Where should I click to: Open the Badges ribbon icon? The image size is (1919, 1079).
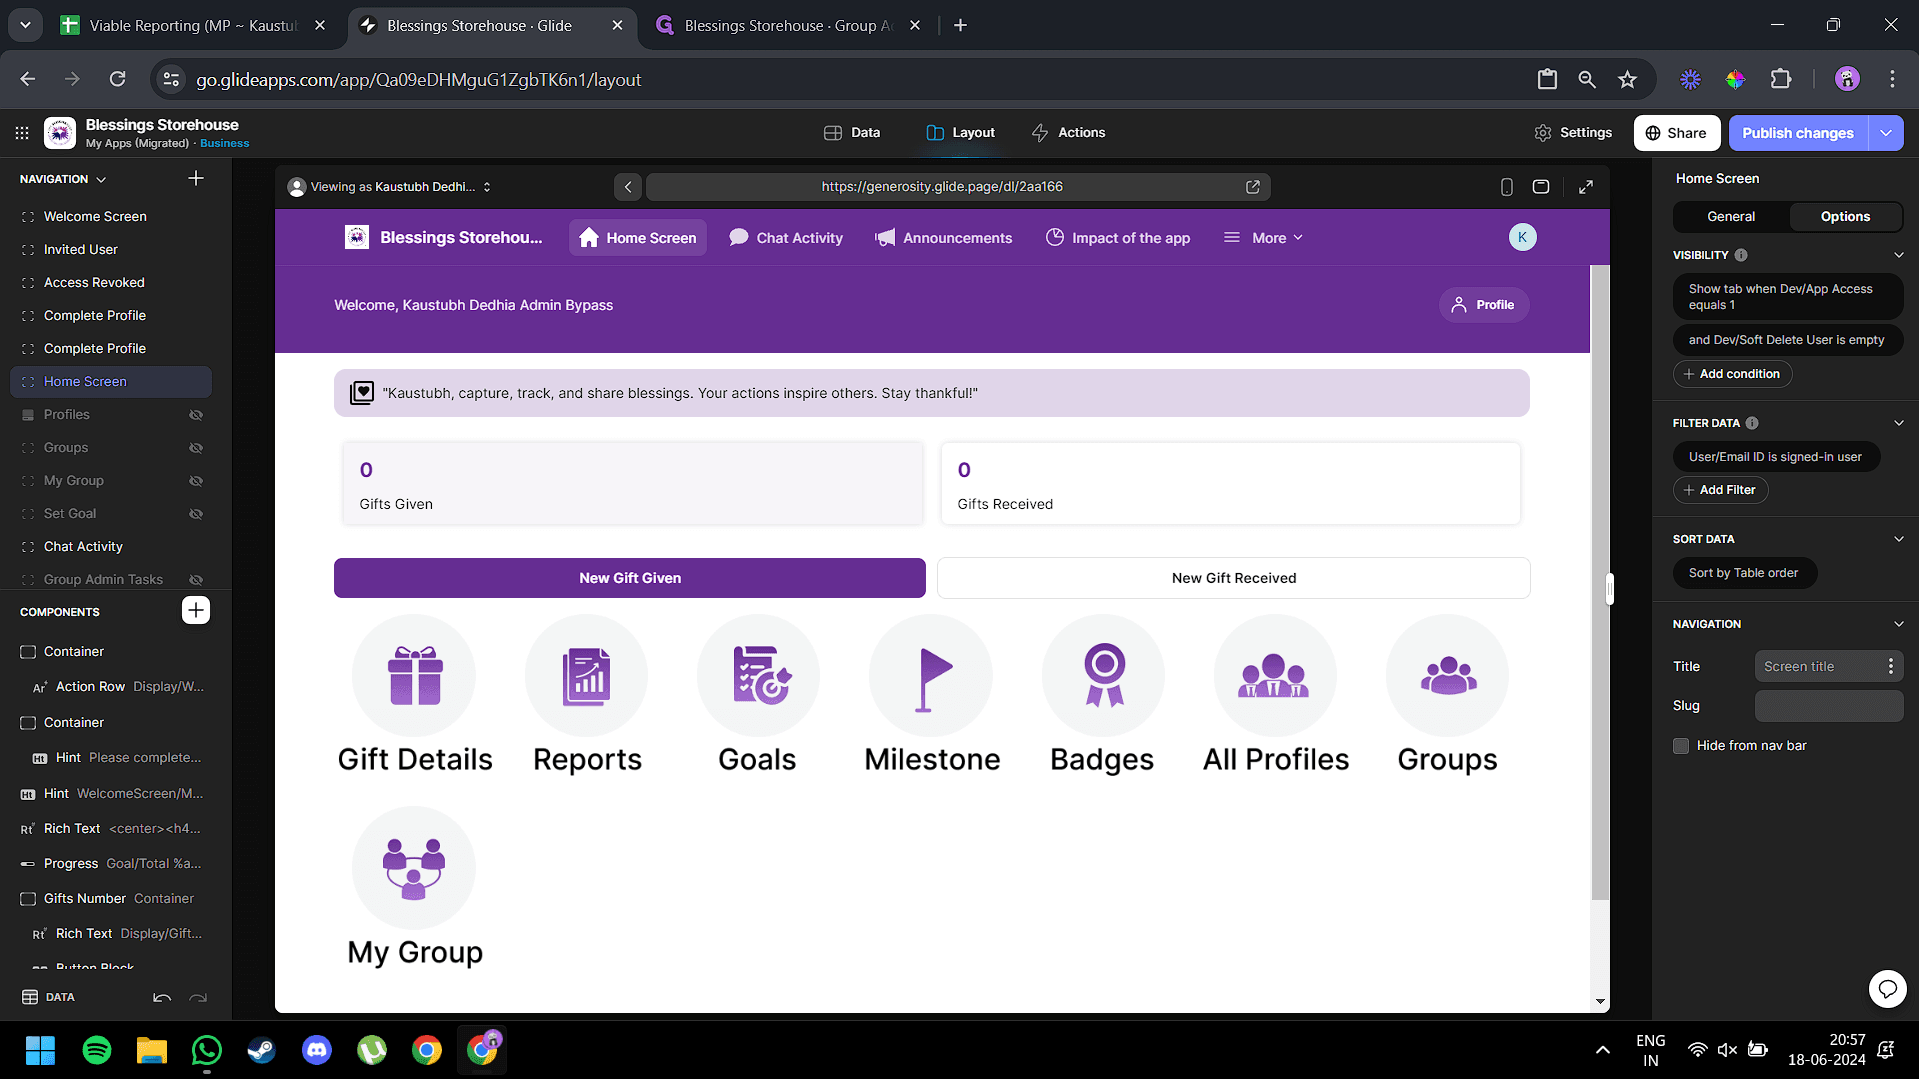[x=1103, y=676]
